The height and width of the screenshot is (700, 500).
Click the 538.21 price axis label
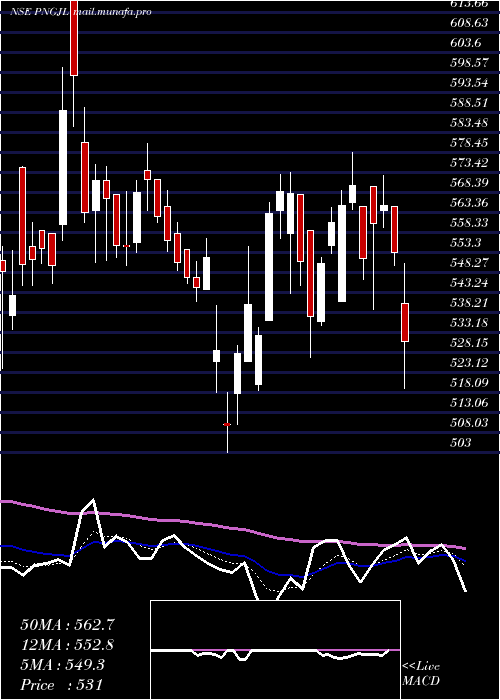tap(469, 303)
